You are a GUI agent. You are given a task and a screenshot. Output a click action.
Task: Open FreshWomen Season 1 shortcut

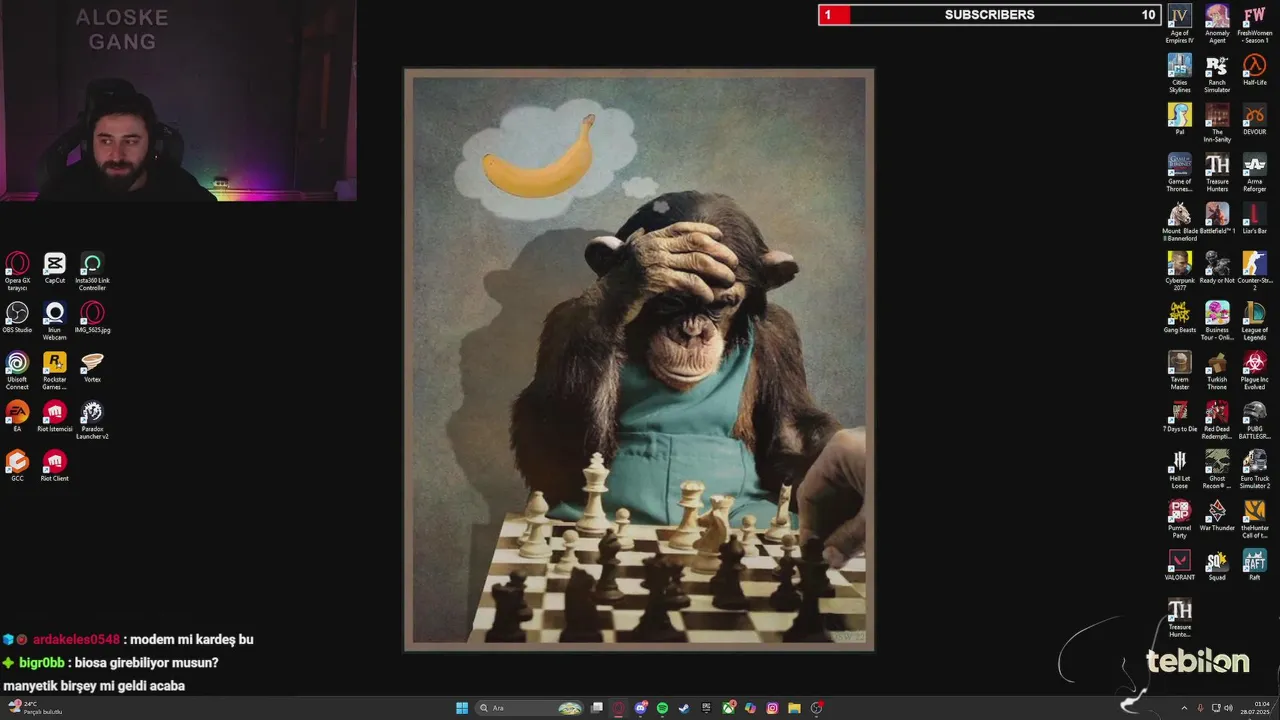1254,24
